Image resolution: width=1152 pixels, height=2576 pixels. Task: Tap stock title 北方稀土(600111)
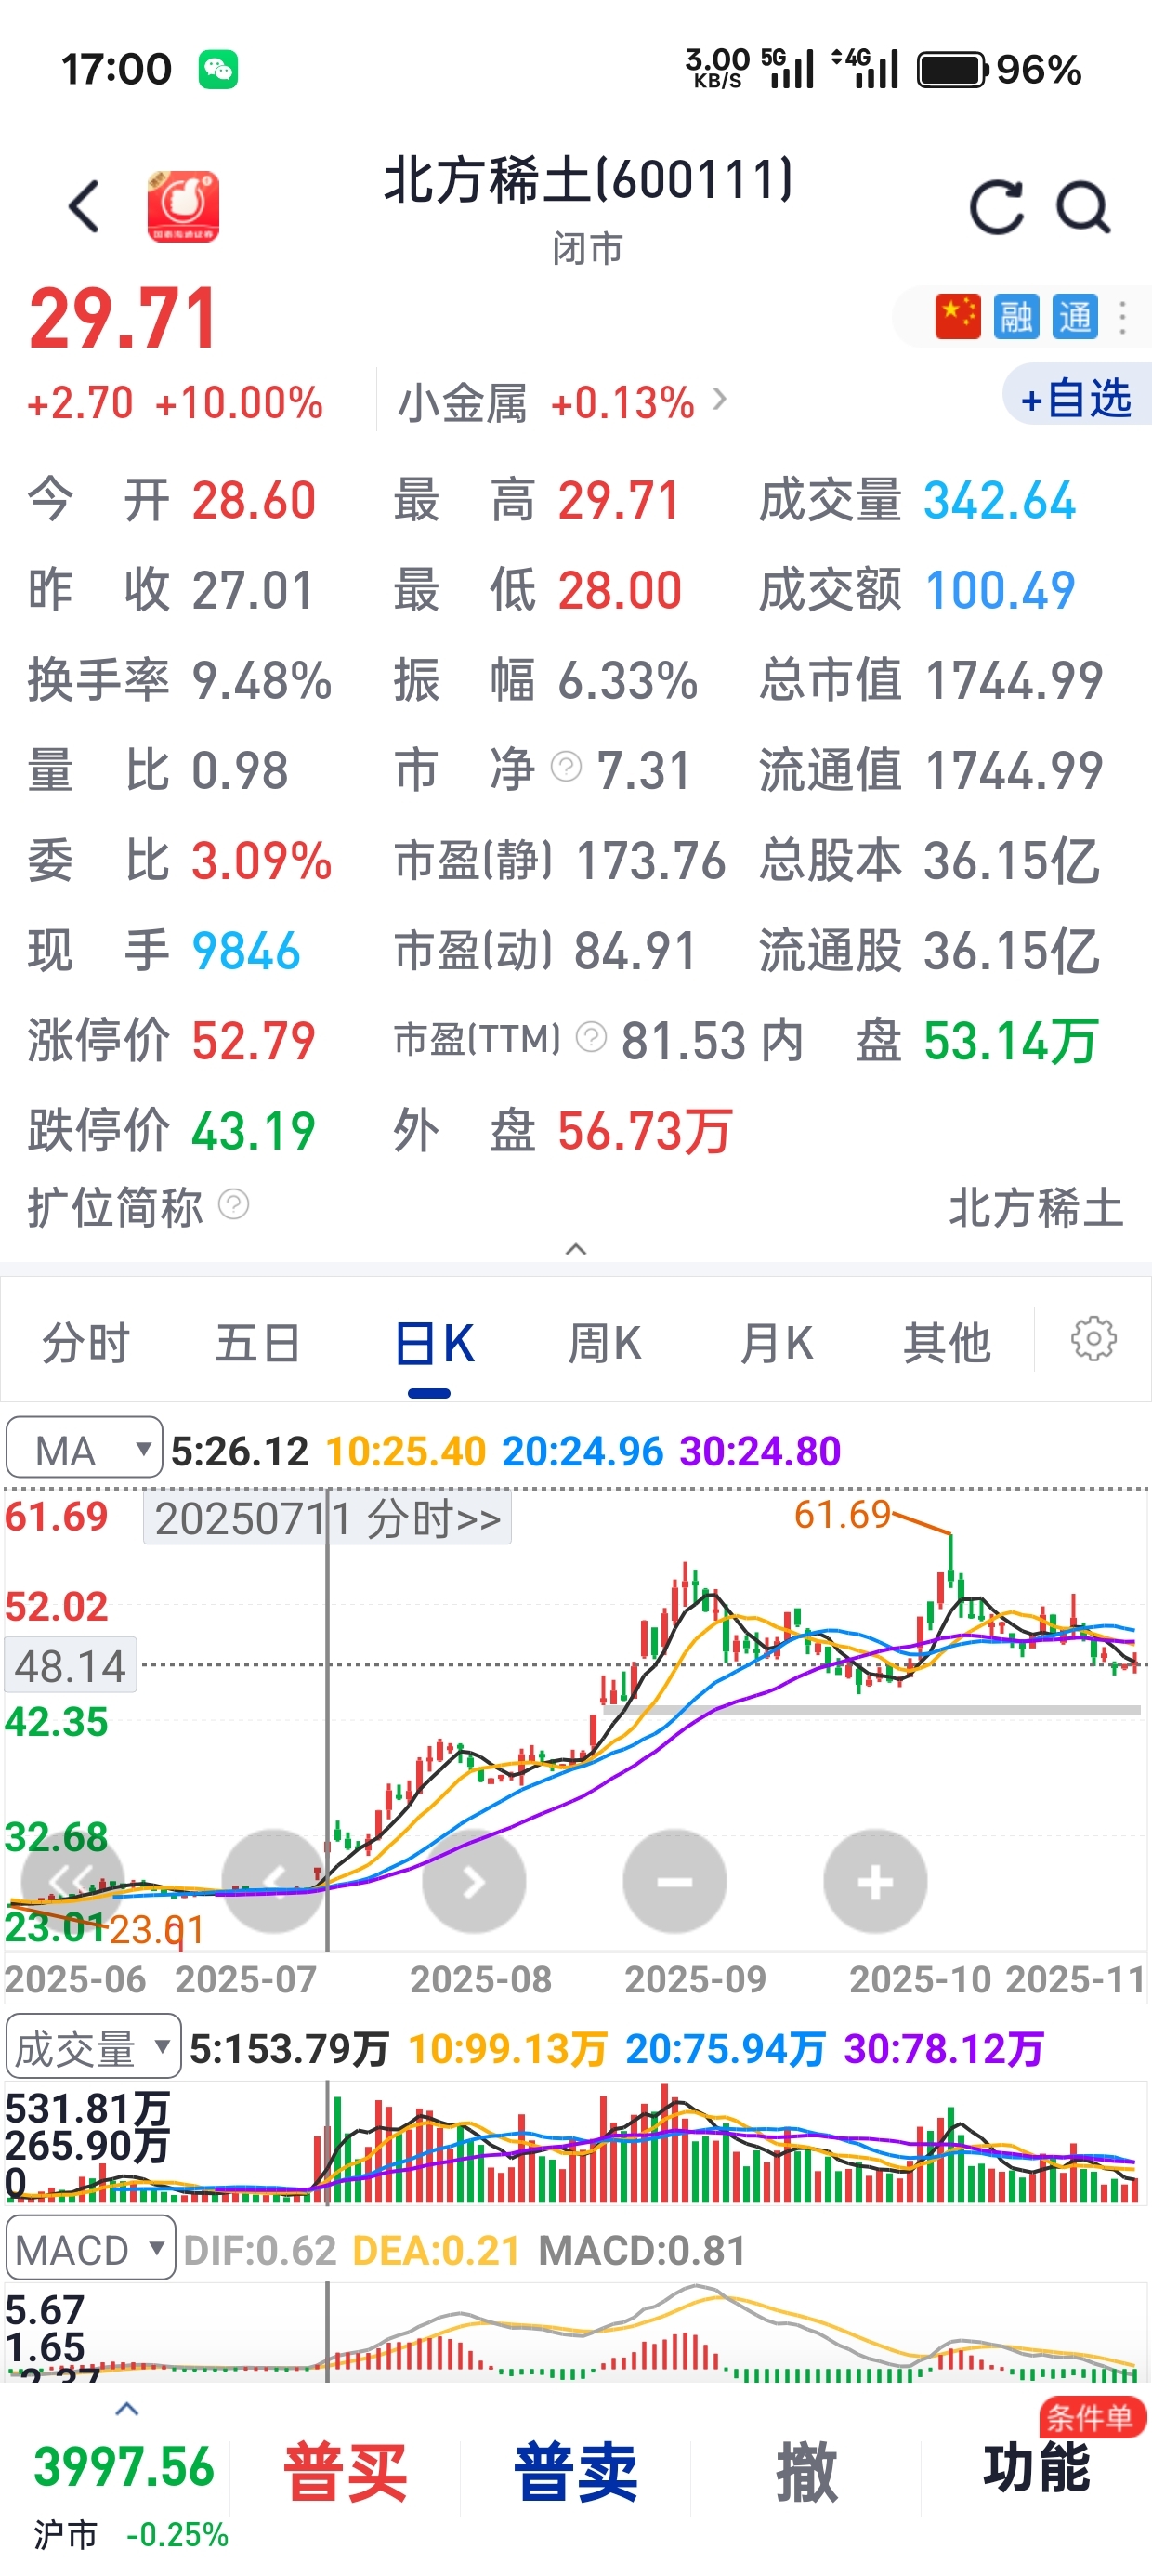click(588, 181)
